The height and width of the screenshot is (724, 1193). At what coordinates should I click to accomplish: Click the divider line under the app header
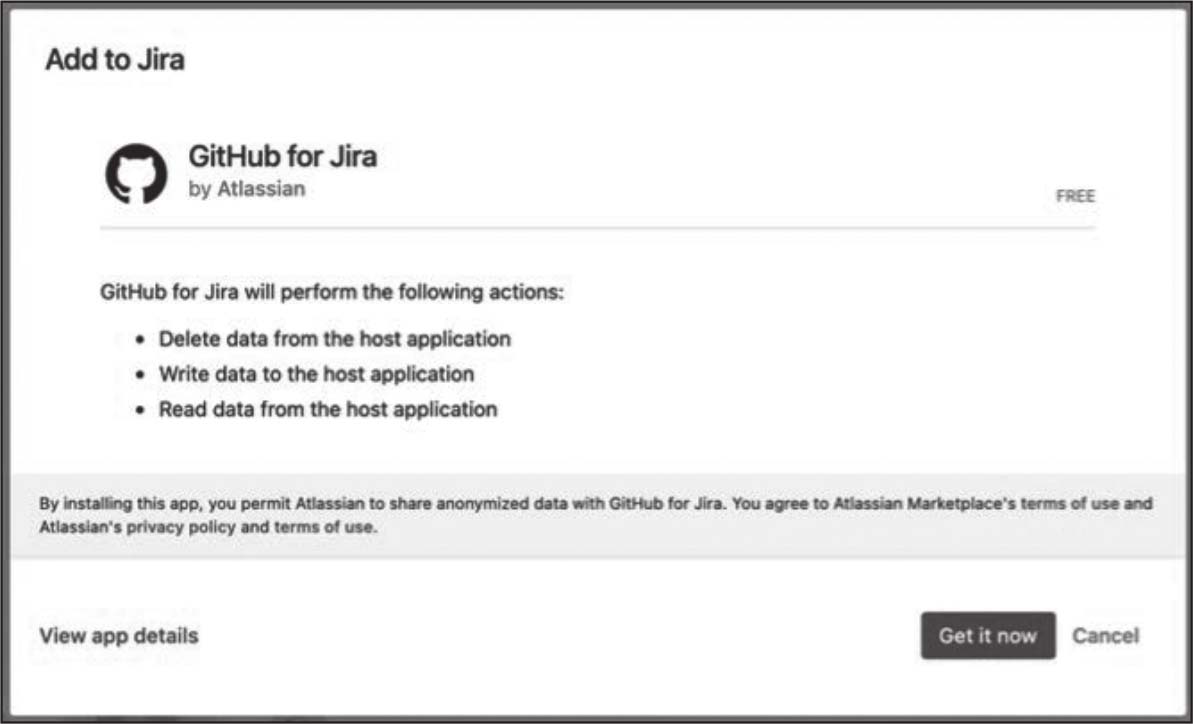pyautogui.click(x=597, y=229)
